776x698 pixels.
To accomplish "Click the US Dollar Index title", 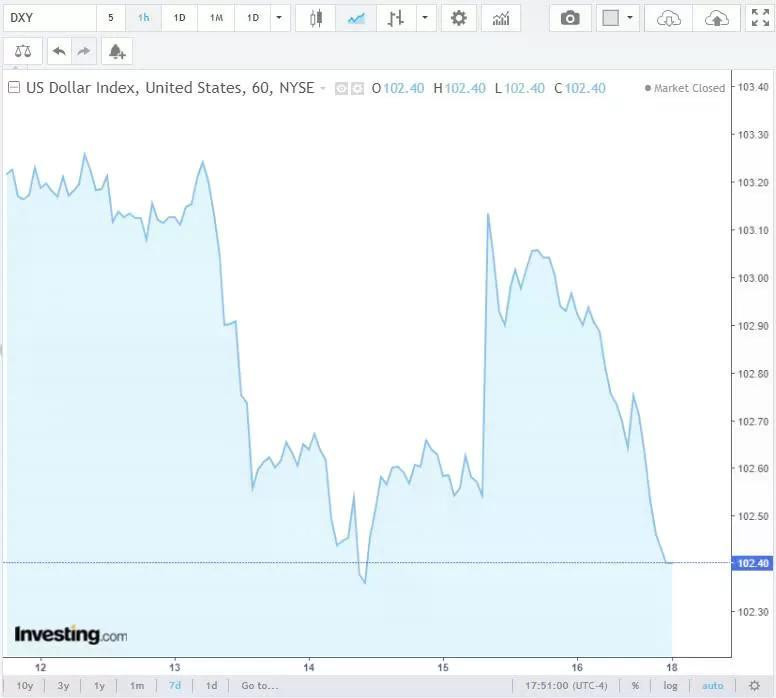I will (x=170, y=88).
